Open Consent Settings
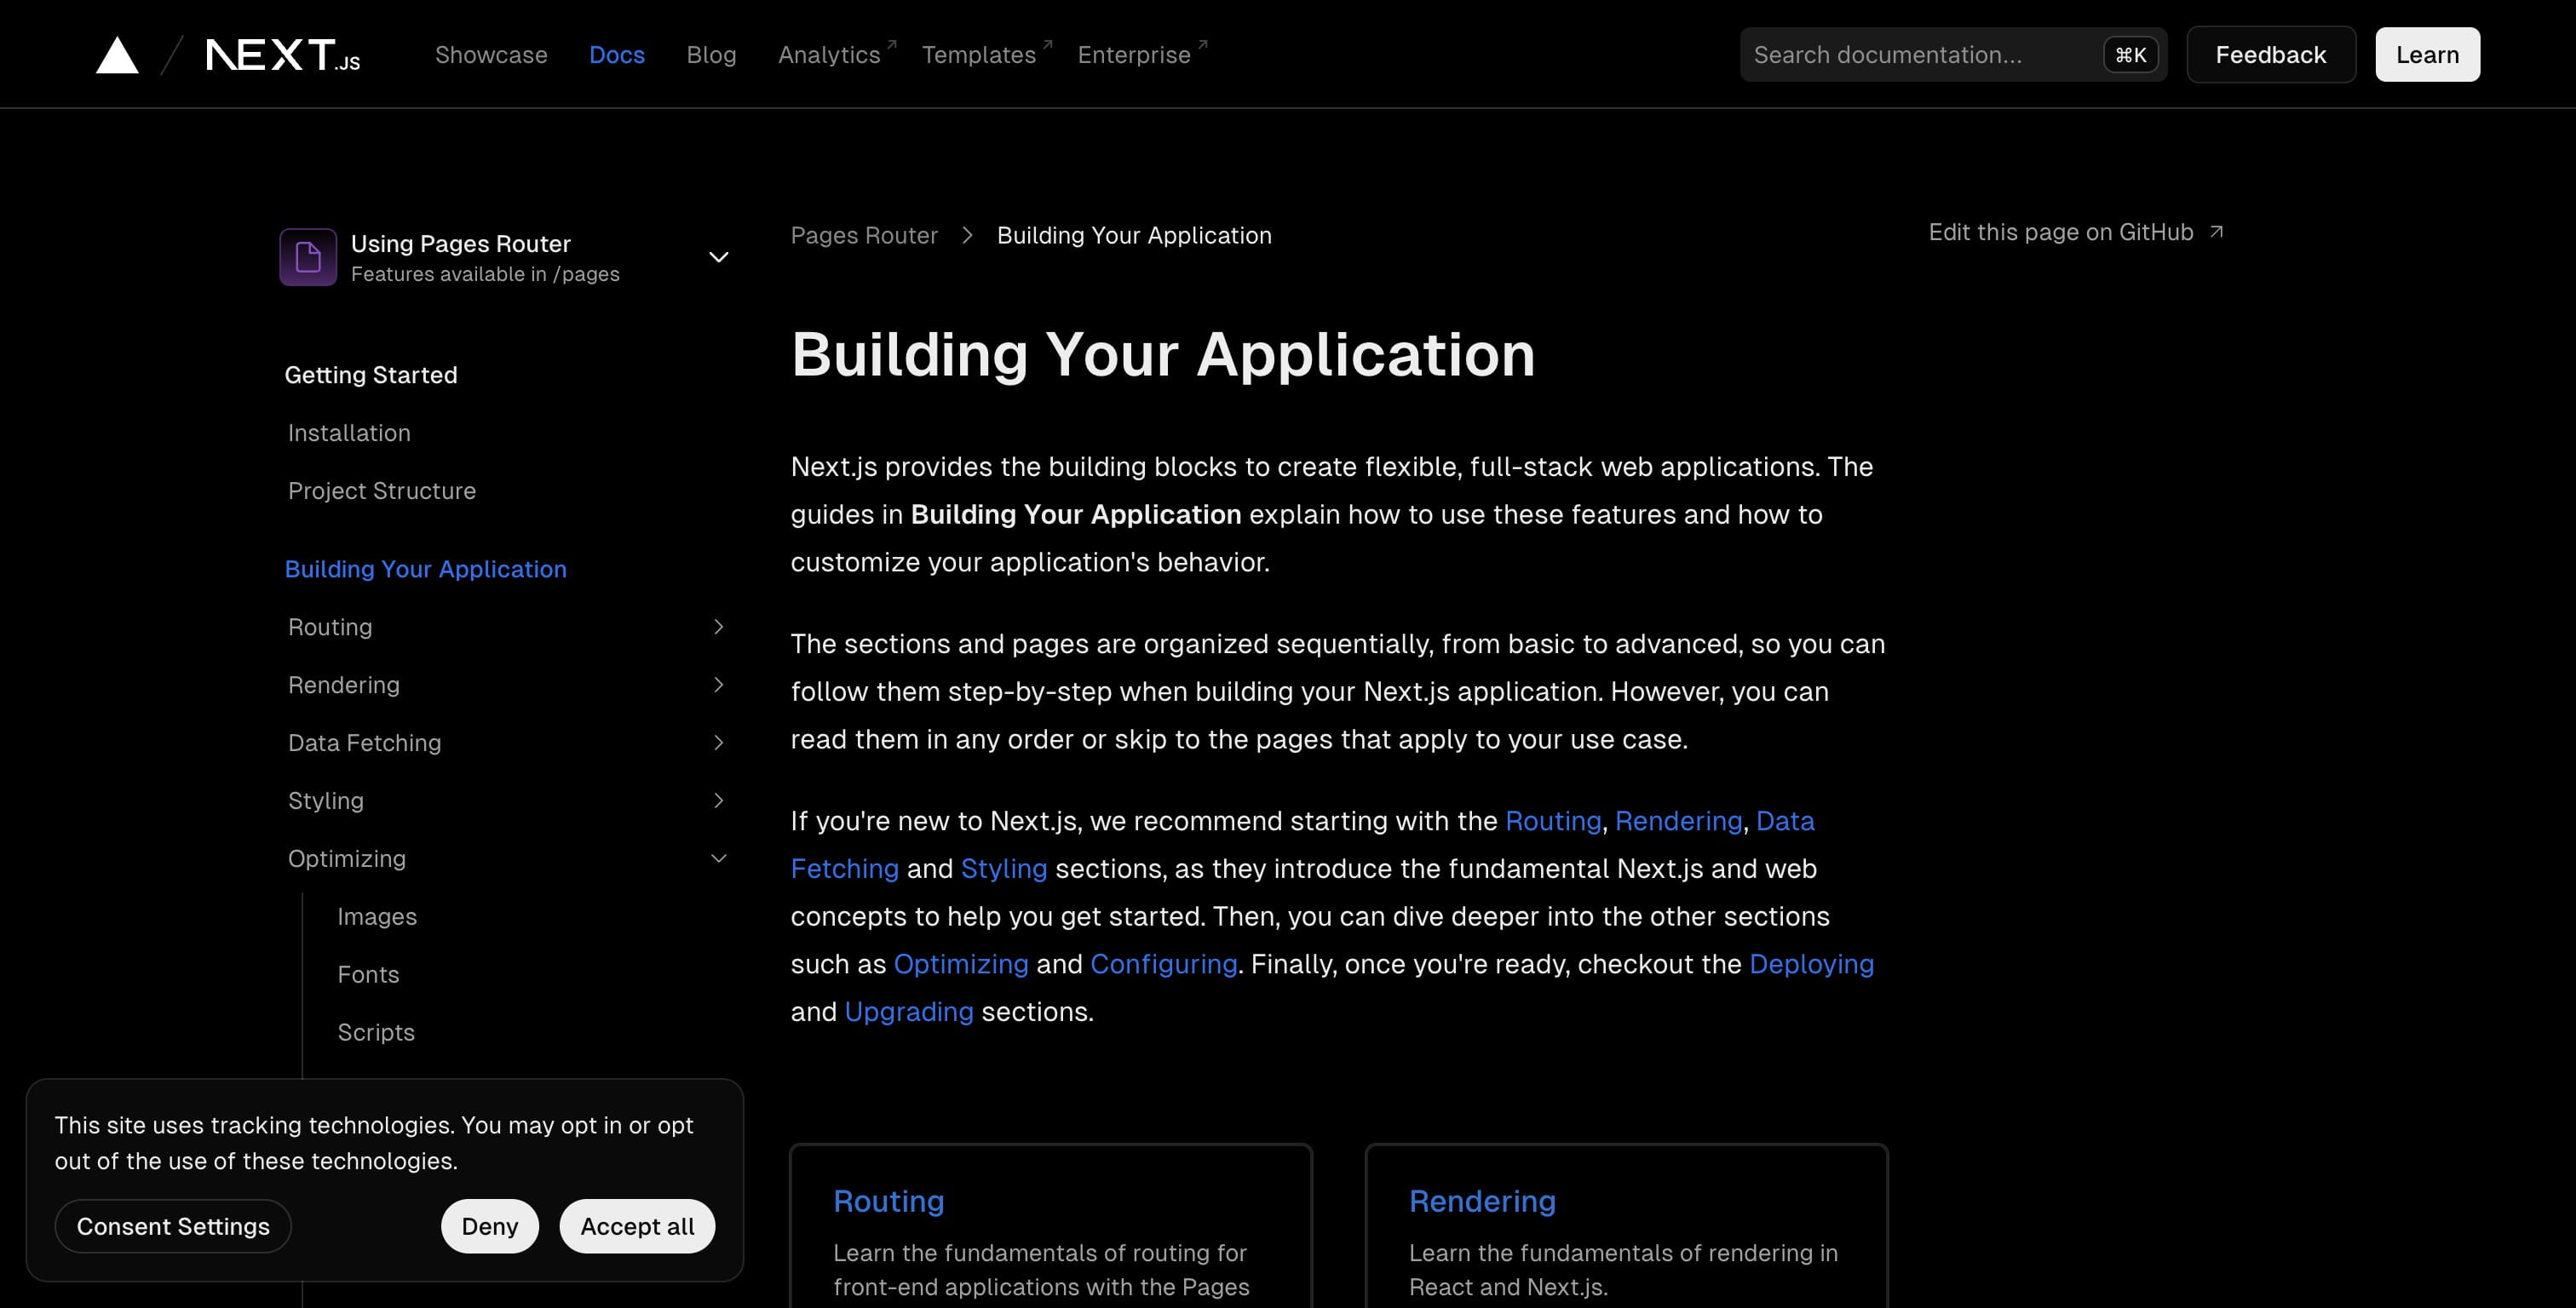This screenshot has width=2576, height=1308. click(x=173, y=1226)
